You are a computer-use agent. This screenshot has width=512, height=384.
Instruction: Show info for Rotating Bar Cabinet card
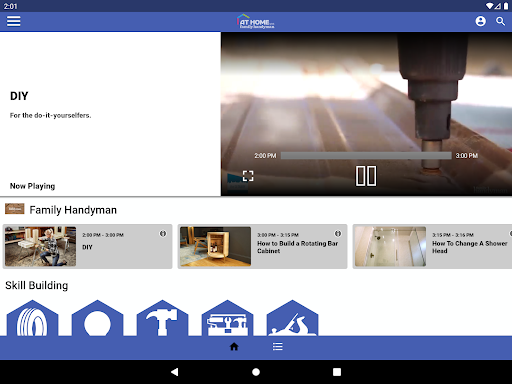coord(338,234)
